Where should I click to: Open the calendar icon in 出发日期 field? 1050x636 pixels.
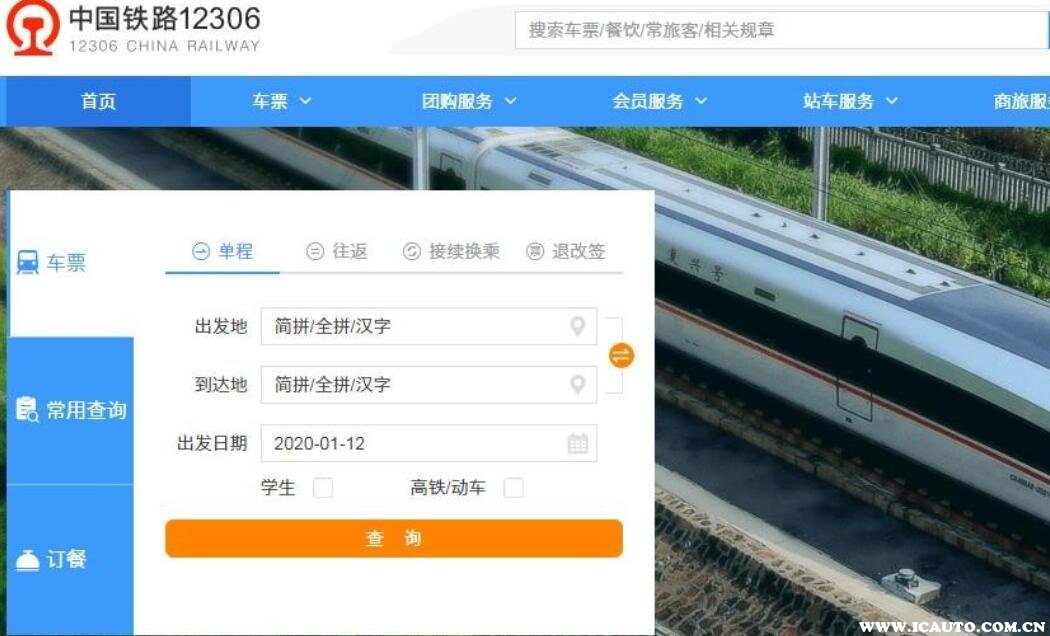coord(577,443)
